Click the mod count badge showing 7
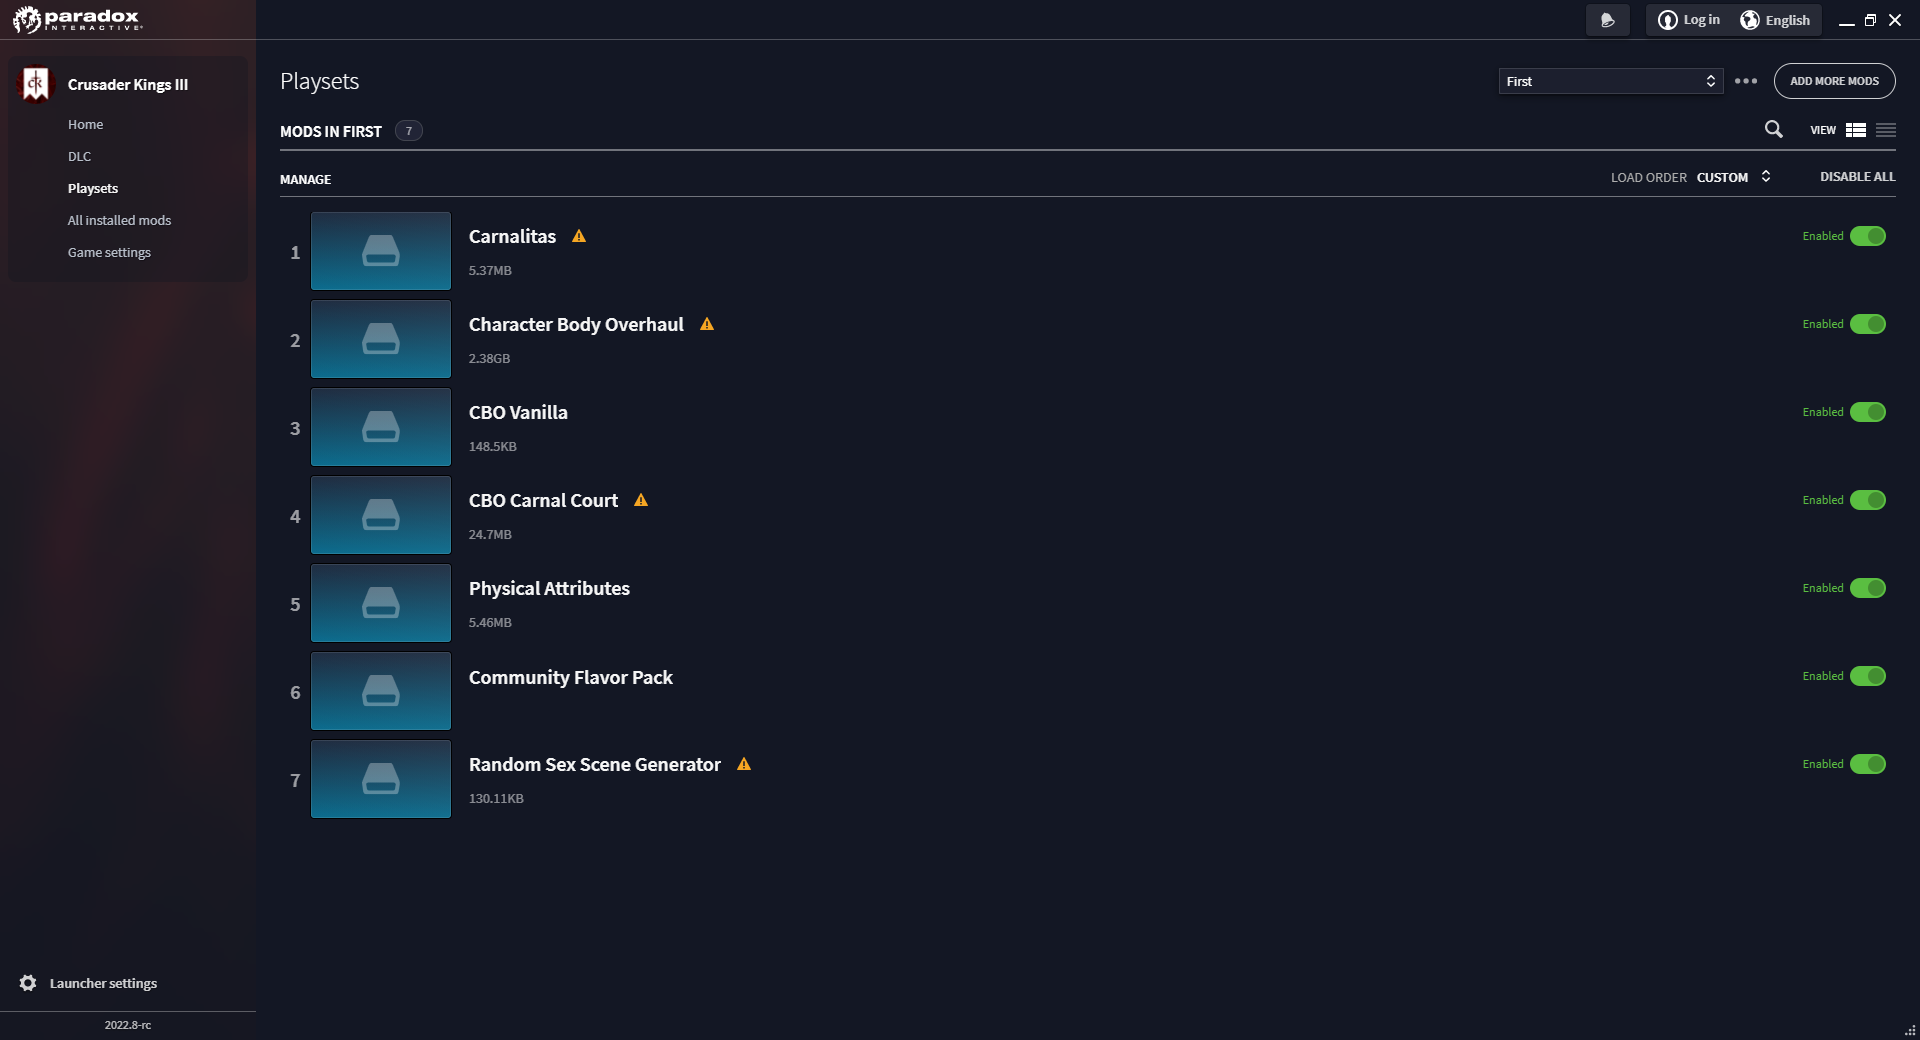Image resolution: width=1920 pixels, height=1040 pixels. (409, 131)
